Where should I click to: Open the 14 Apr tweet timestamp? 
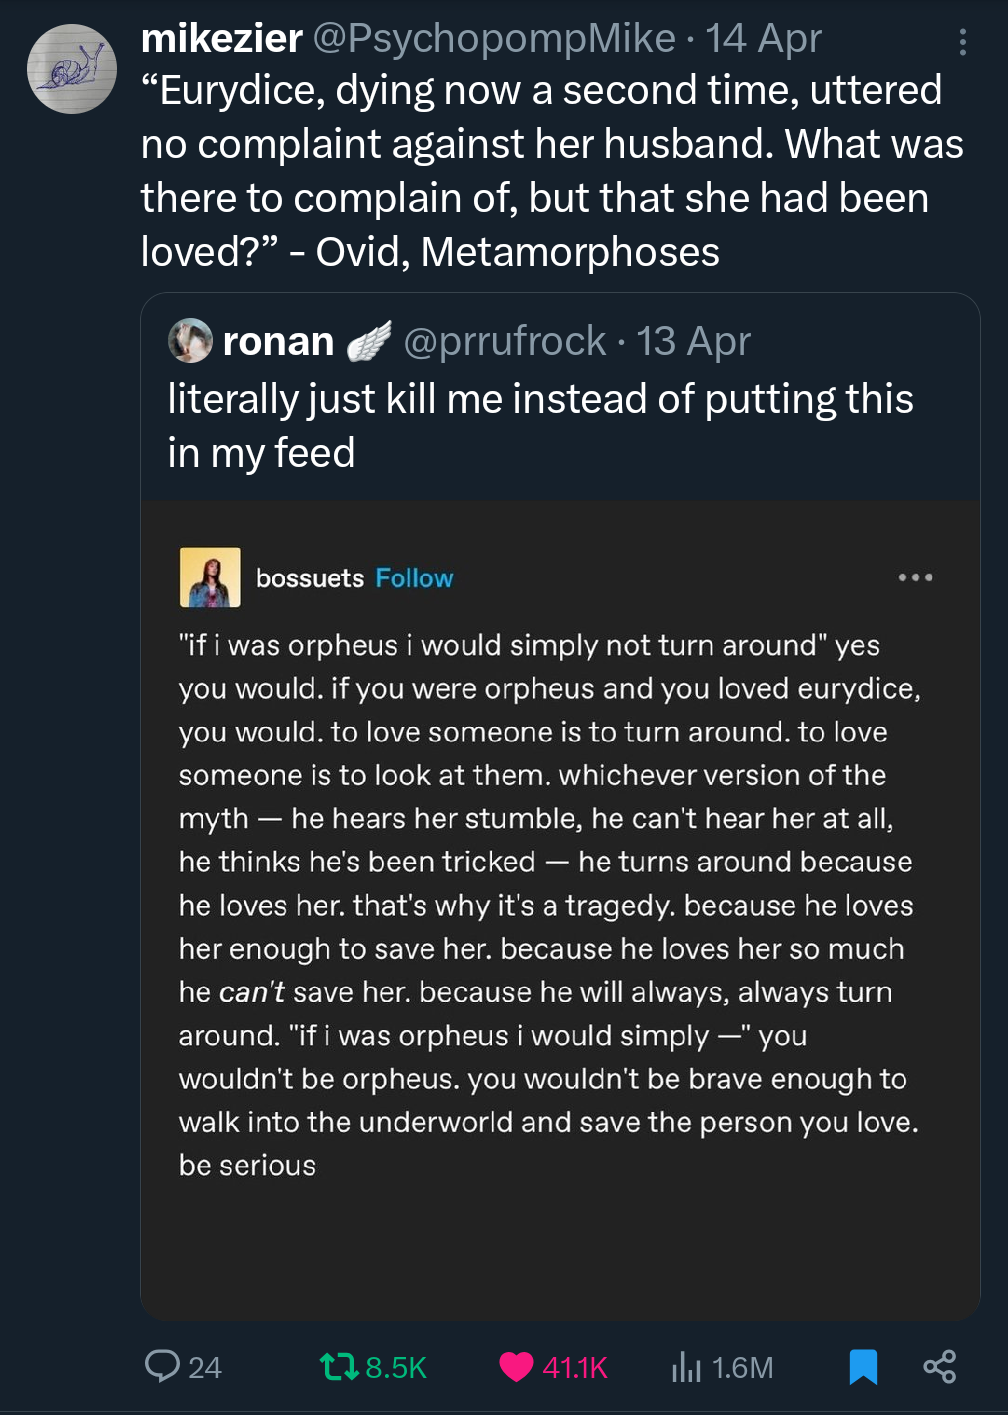[x=763, y=39]
